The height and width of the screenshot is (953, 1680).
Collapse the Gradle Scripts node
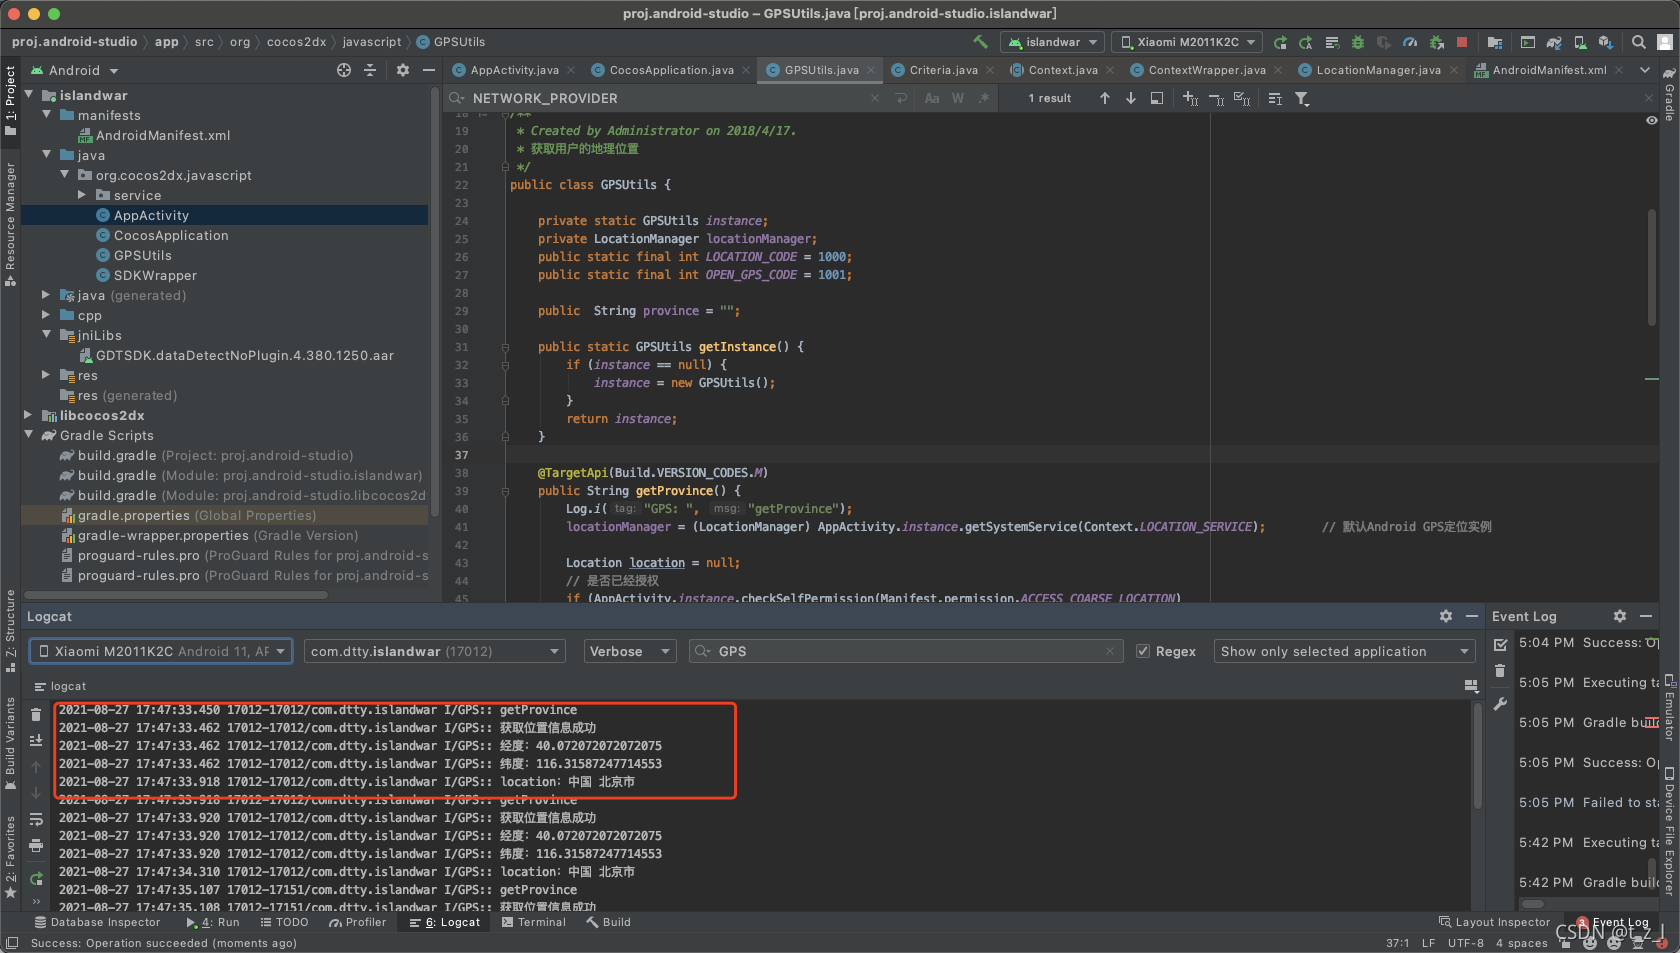pos(28,435)
